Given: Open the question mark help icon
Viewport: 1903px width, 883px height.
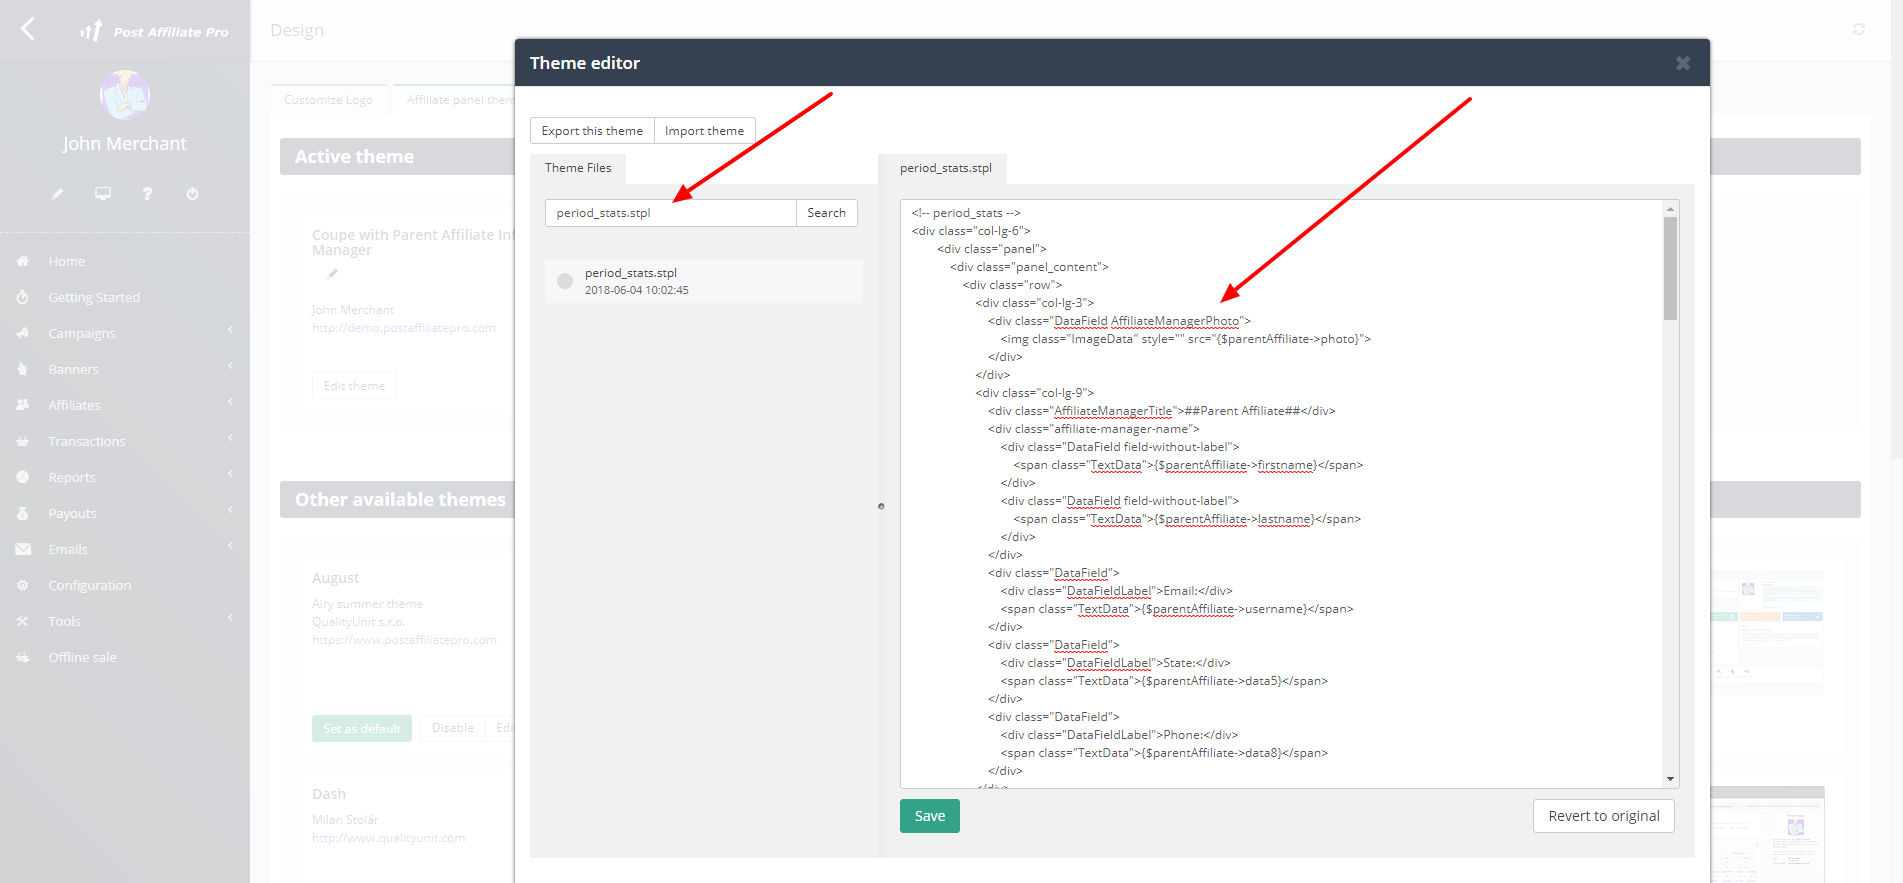Looking at the screenshot, I should tap(147, 193).
